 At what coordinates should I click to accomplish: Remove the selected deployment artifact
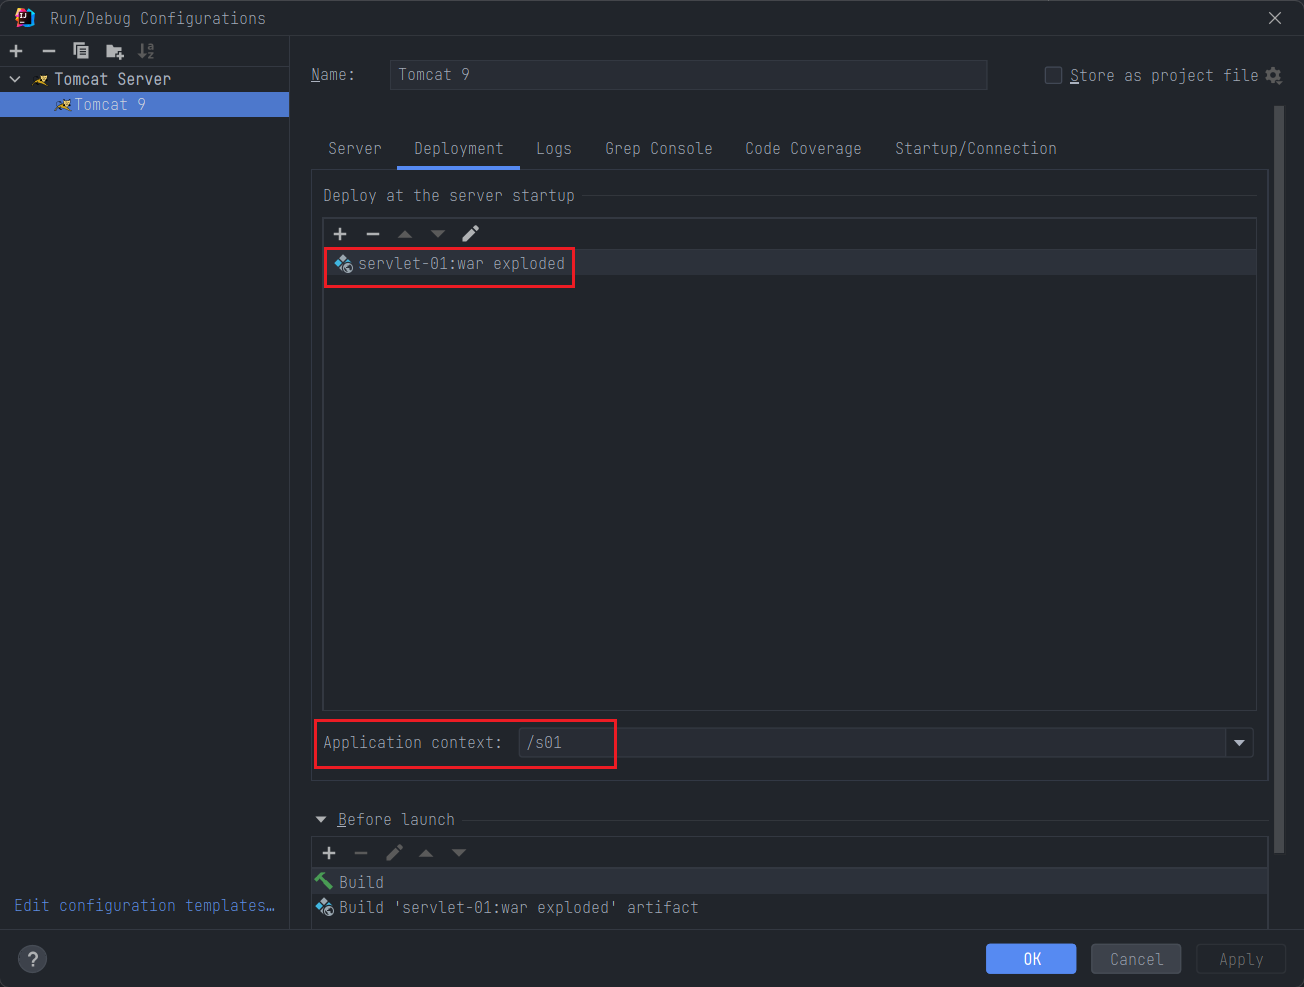[x=373, y=234]
